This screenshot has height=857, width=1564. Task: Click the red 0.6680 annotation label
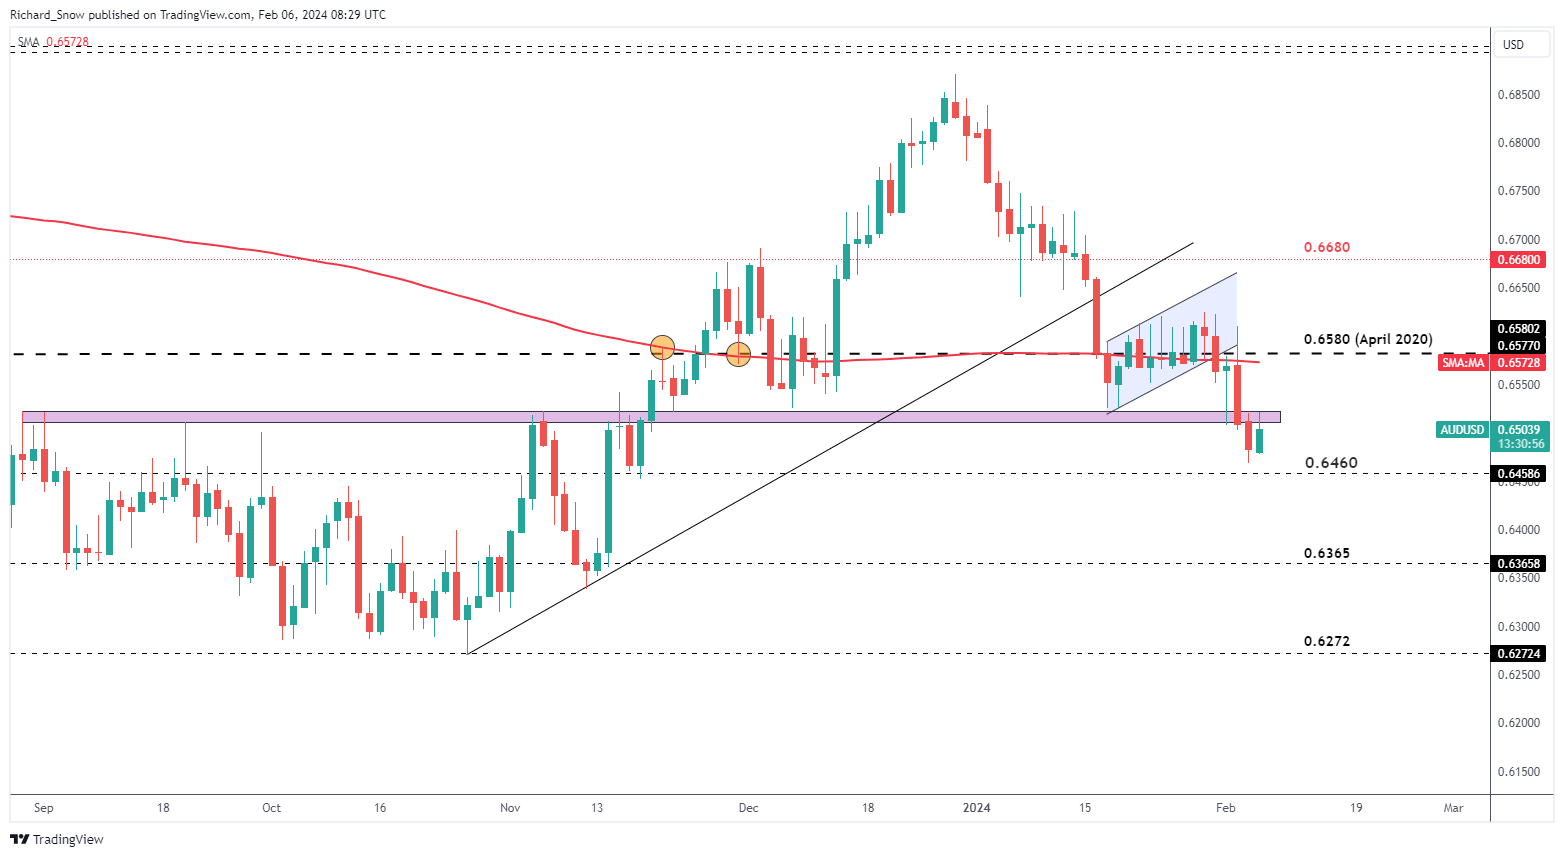(1327, 247)
